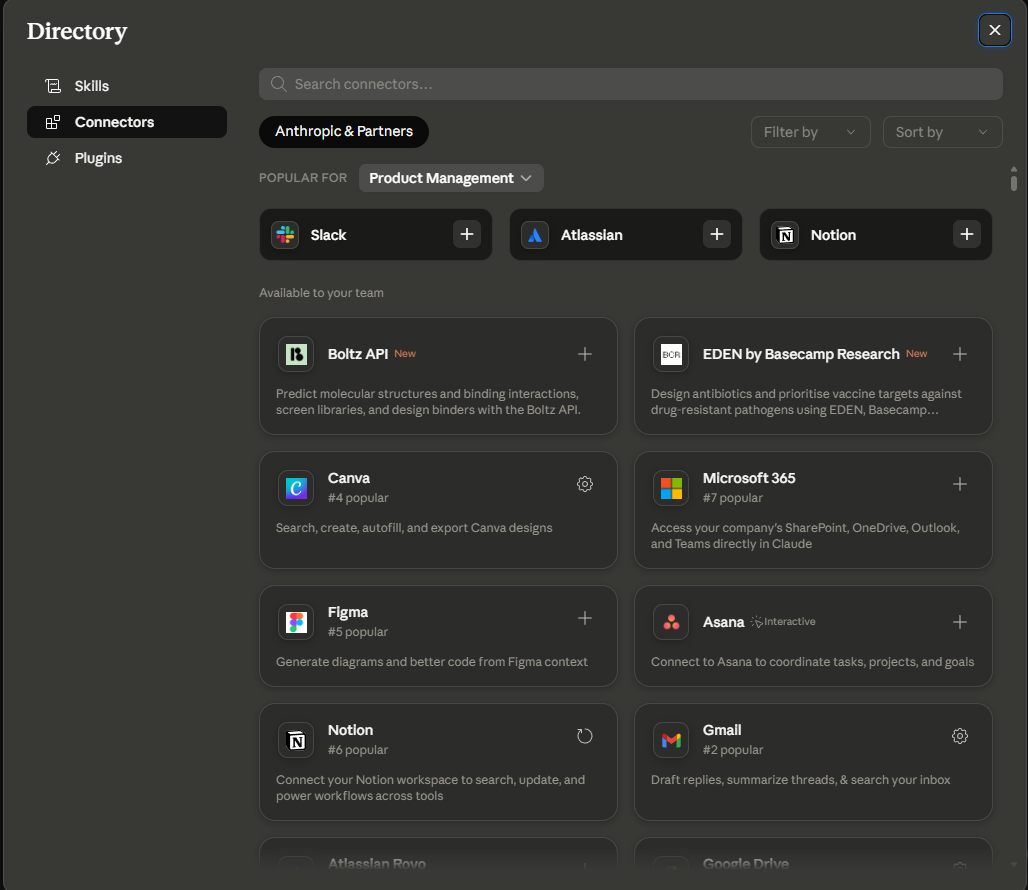Click the New badge beside Boltz API
The image size is (1028, 890).
[405, 353]
